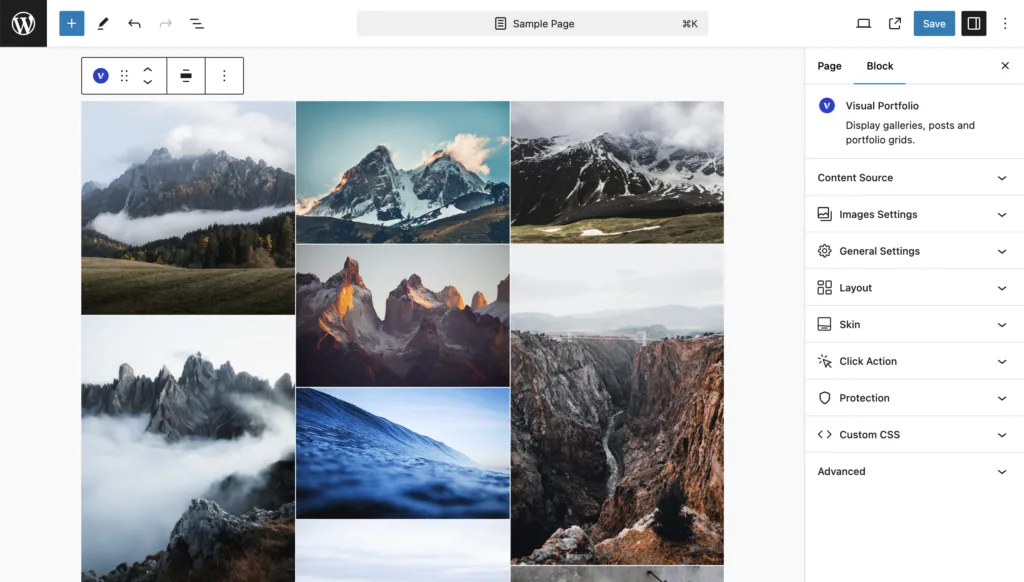Click the desktop preview View icon
Image resolution: width=1024 pixels, height=582 pixels.
coord(864,23)
